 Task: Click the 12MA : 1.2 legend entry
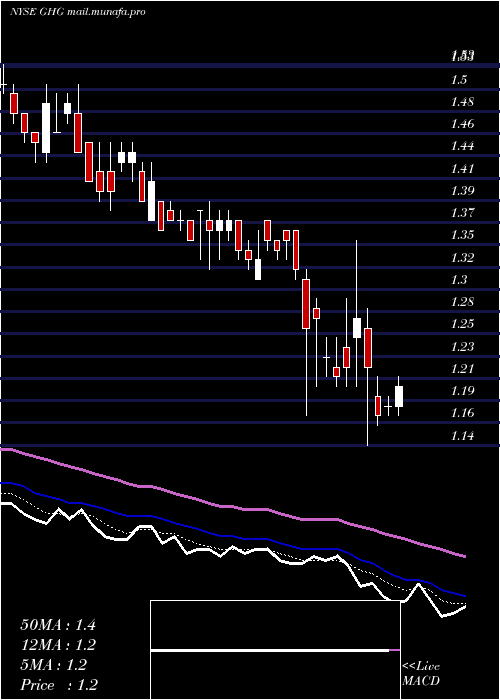(58, 645)
